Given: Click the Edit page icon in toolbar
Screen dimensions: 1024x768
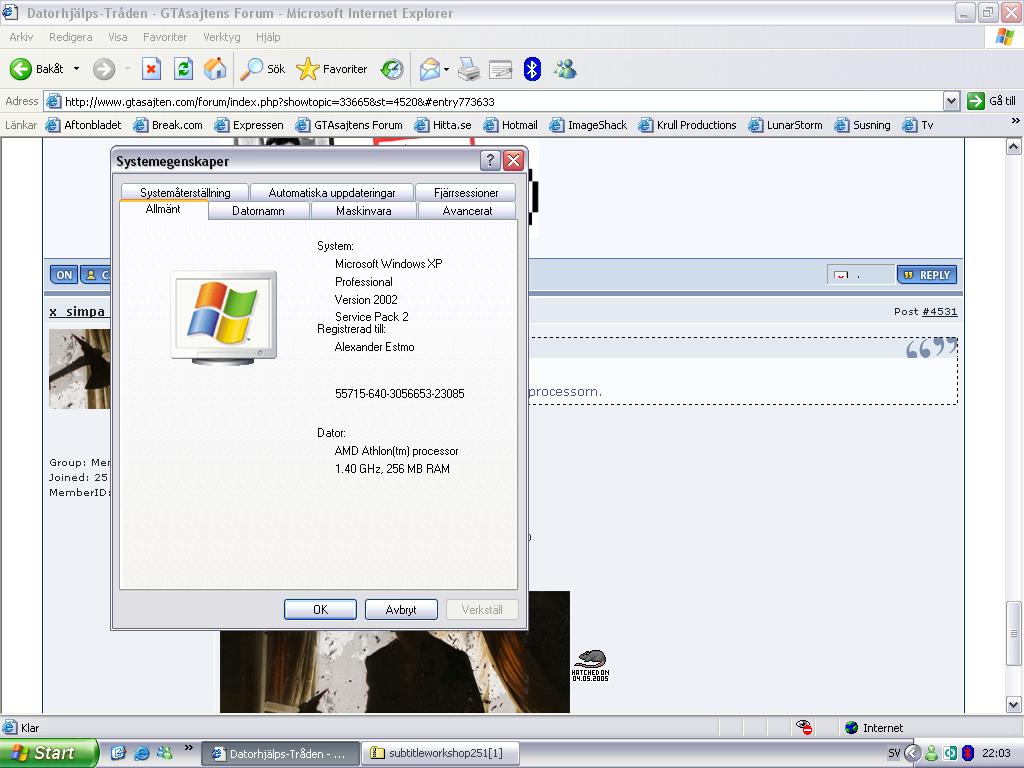Looking at the screenshot, I should 500,69.
